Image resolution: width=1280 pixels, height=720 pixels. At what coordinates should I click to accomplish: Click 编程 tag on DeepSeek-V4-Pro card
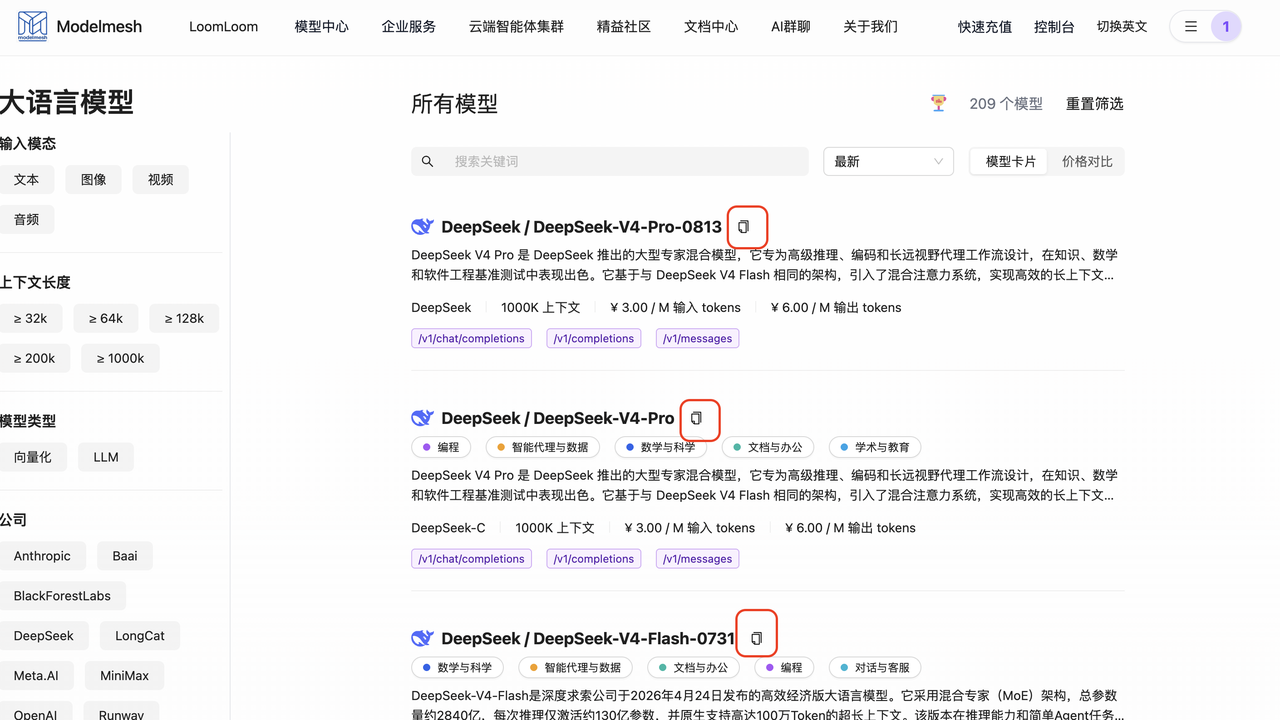point(441,447)
